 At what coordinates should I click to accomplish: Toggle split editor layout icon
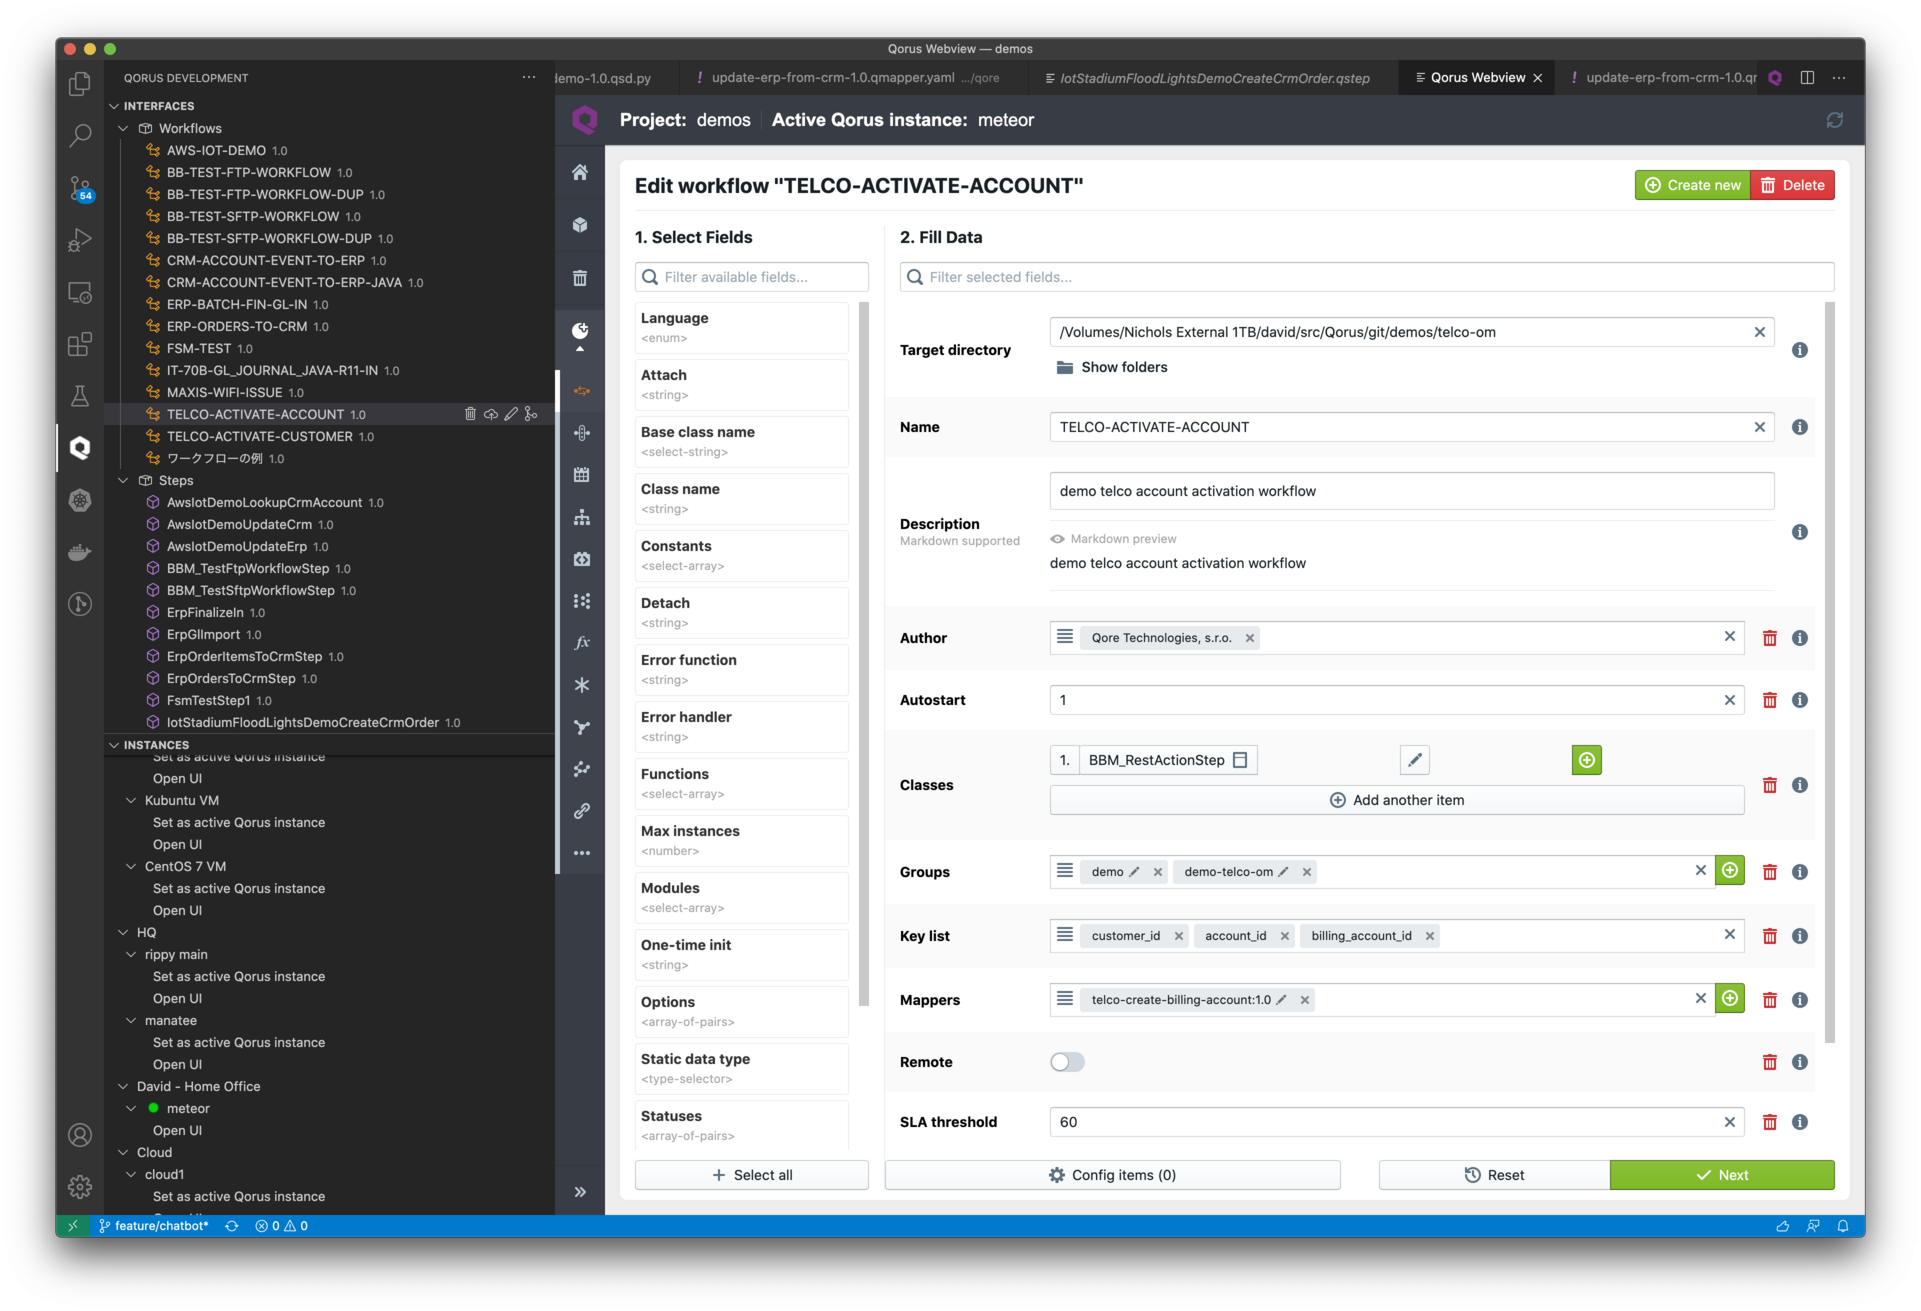click(1807, 77)
